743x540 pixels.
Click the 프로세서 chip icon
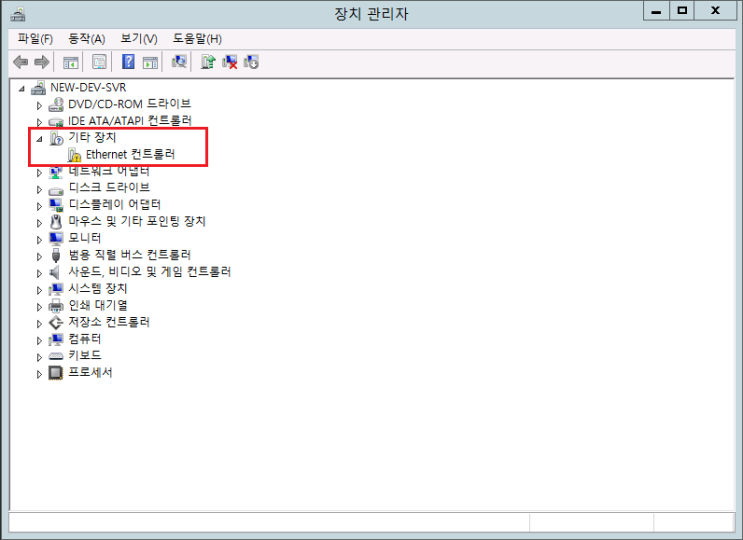click(x=56, y=373)
